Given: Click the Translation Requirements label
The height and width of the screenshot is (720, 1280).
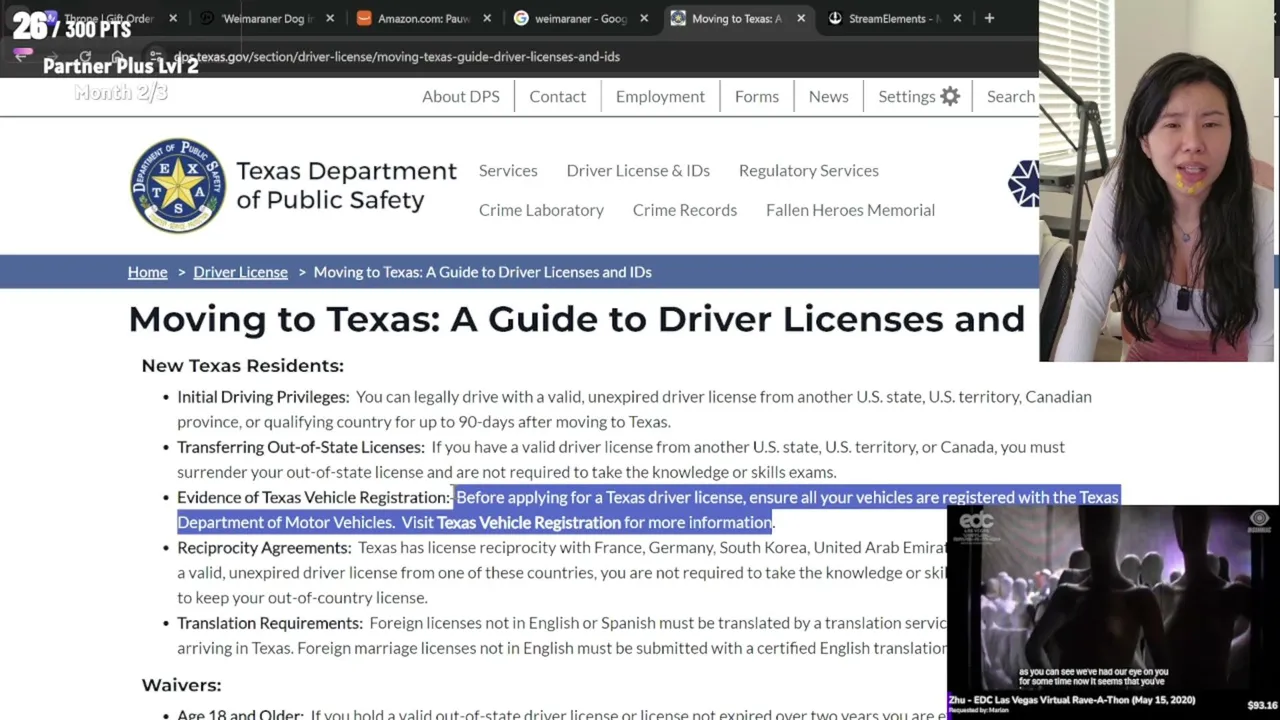Looking at the screenshot, I should [270, 623].
